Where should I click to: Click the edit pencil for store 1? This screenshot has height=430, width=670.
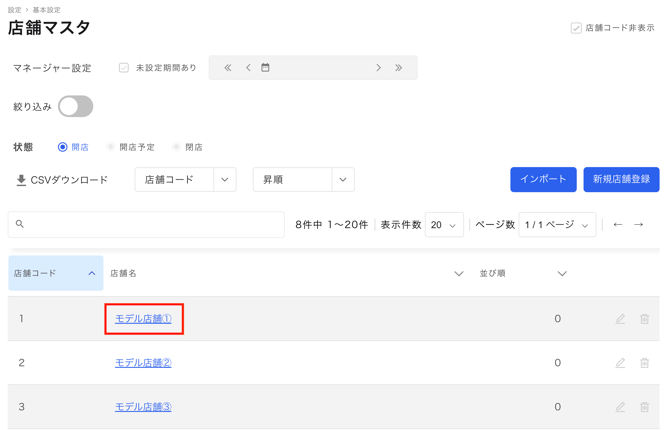pos(620,319)
